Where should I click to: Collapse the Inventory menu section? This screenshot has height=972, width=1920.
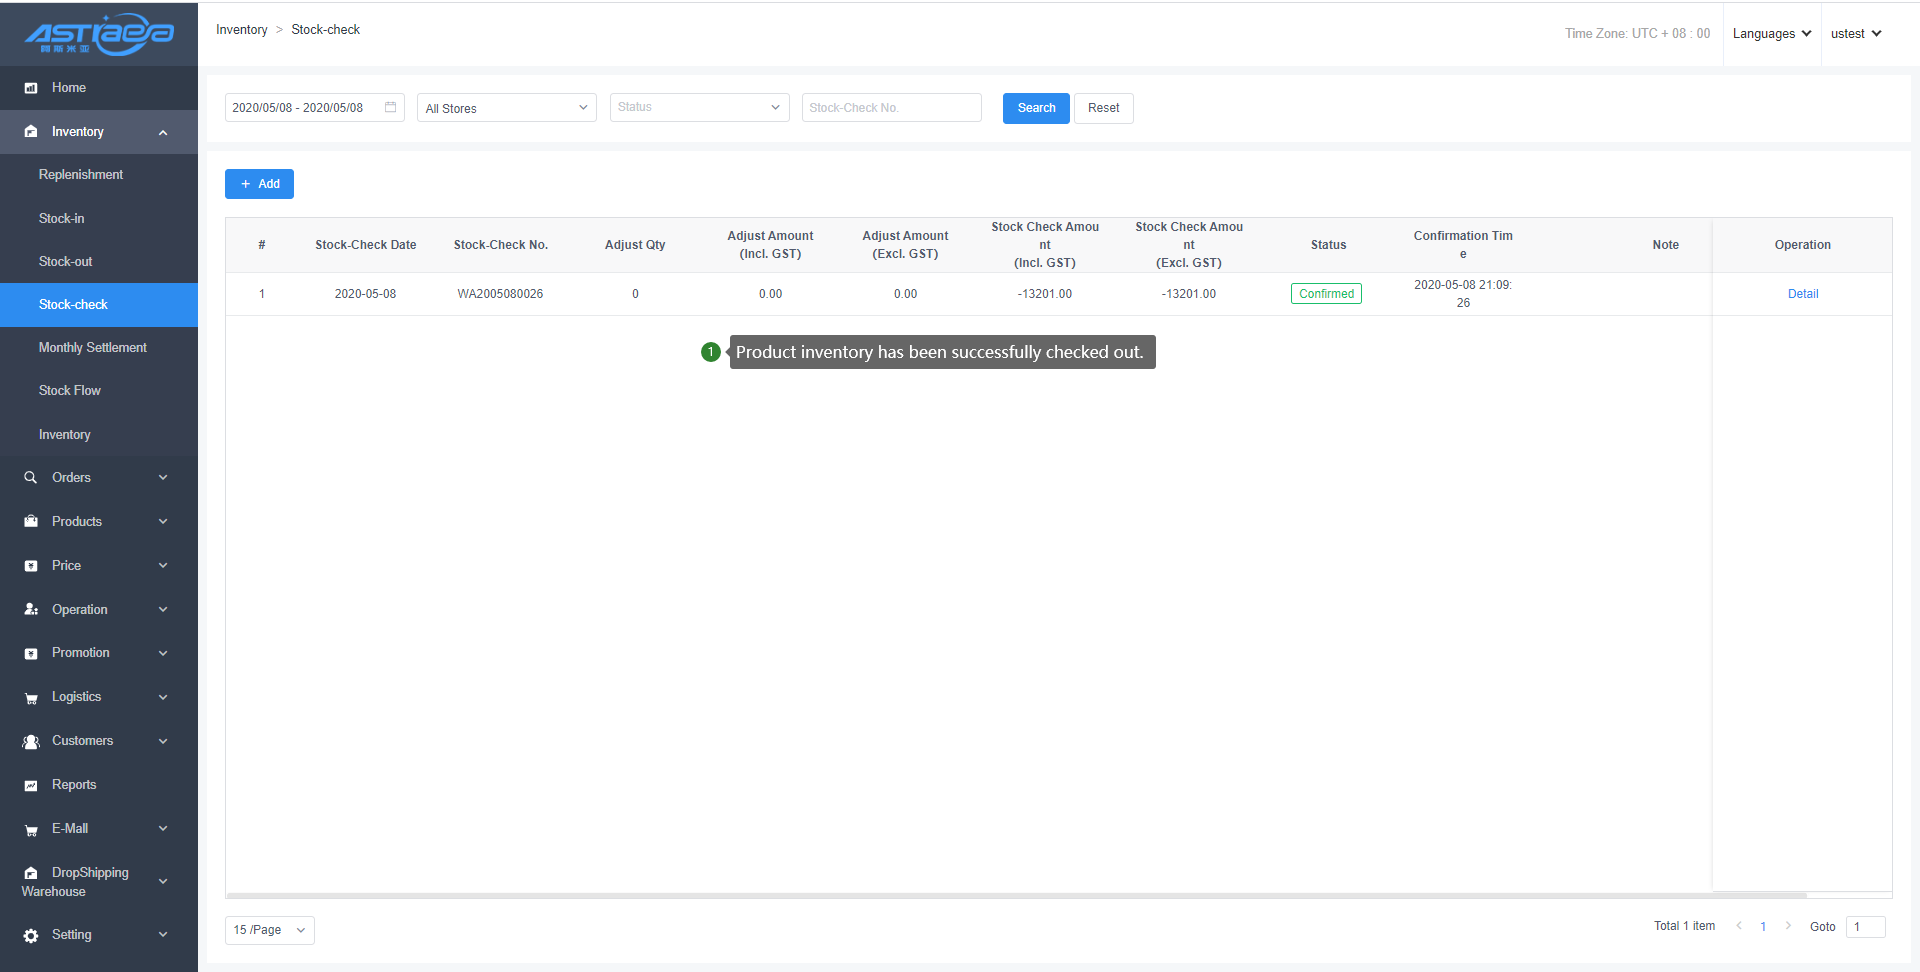tap(163, 132)
